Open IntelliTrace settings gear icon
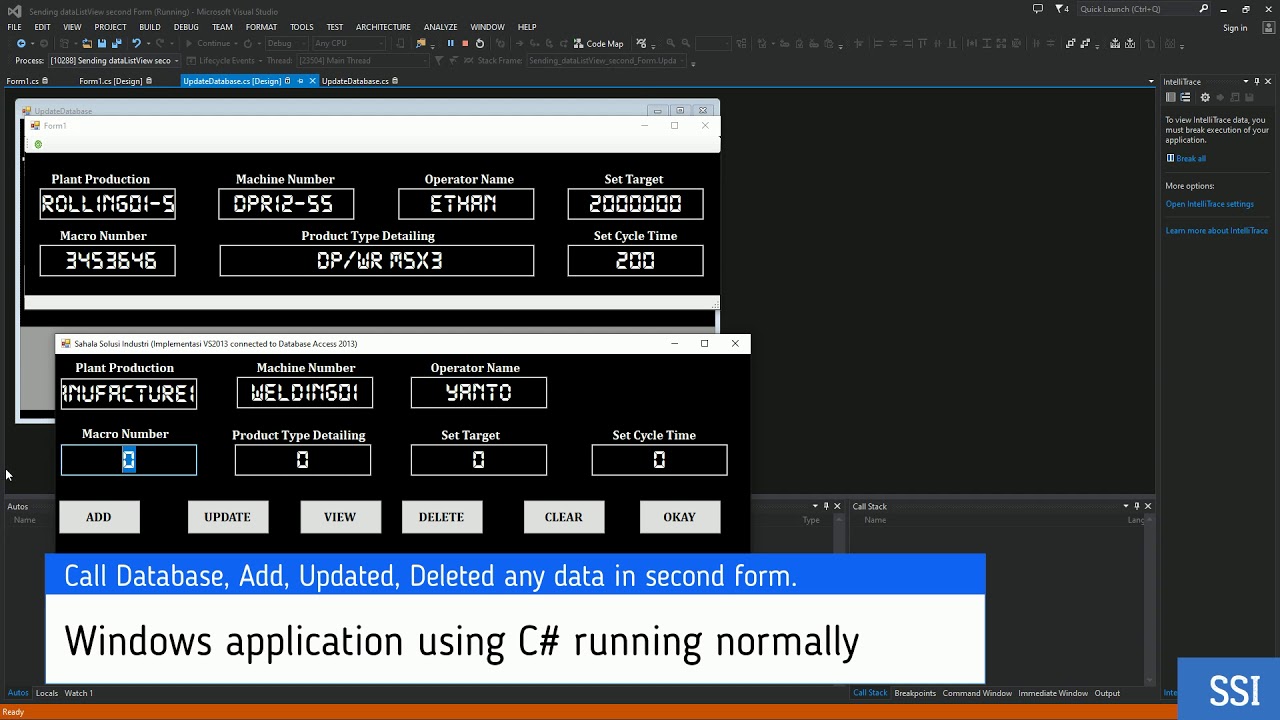This screenshot has width=1280, height=720. click(1205, 97)
